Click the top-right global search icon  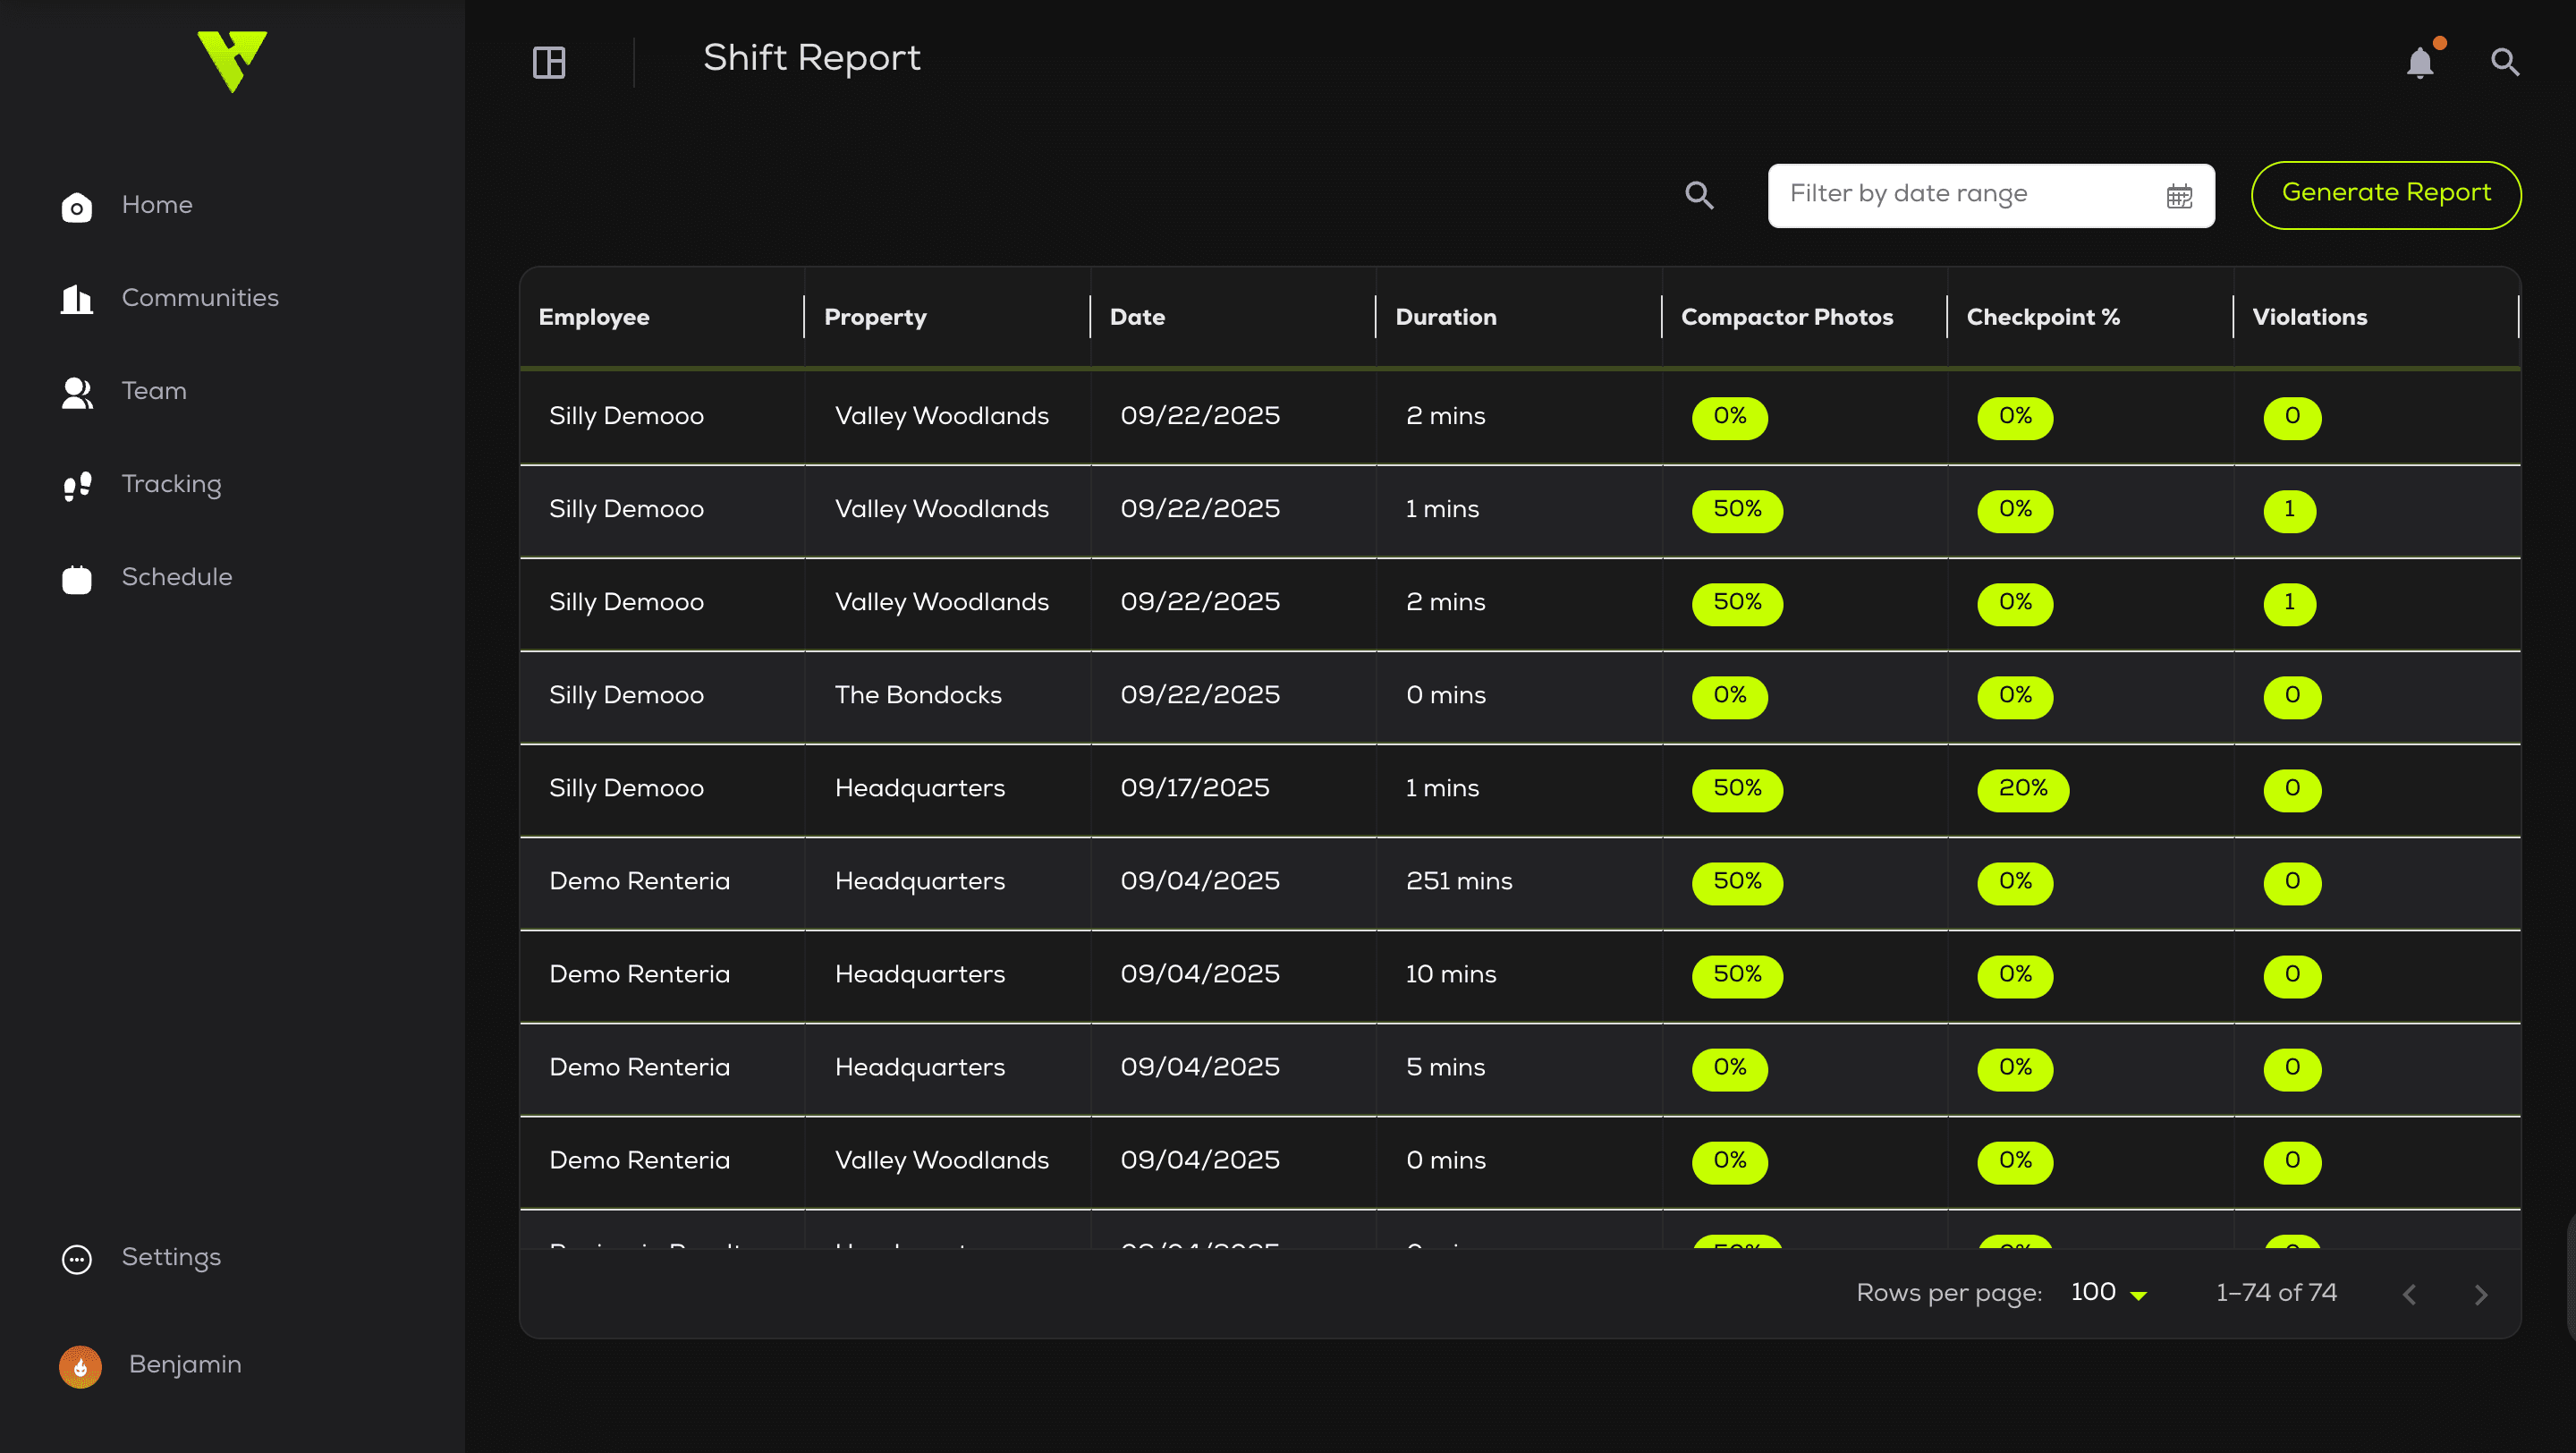[2504, 62]
